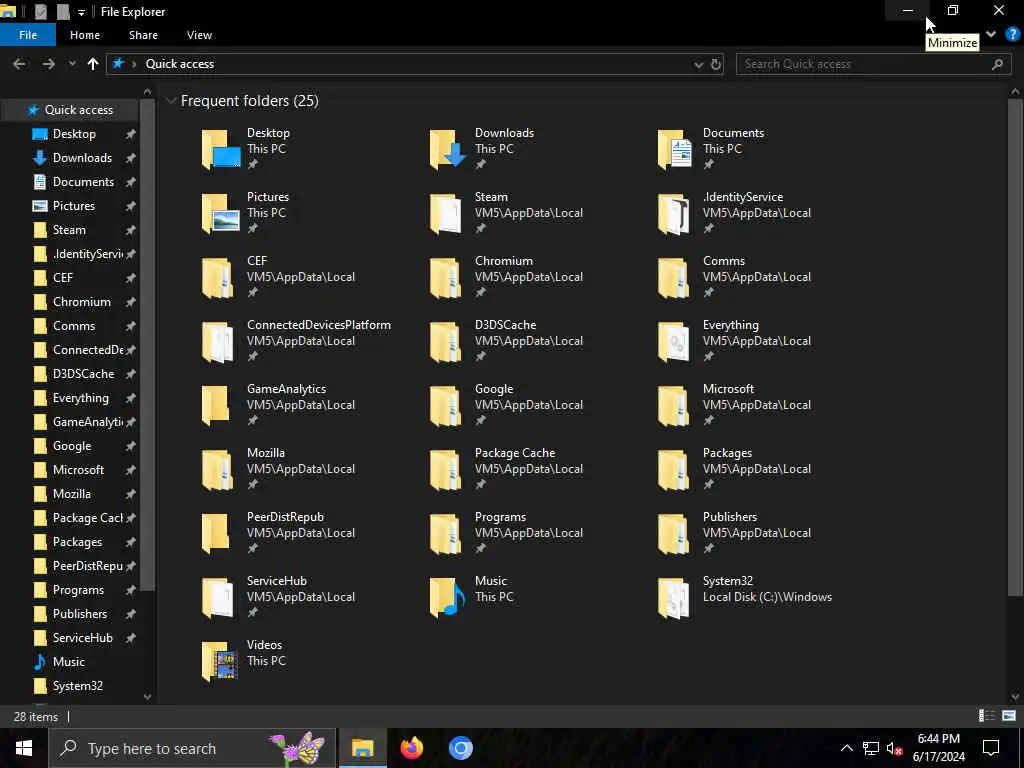The height and width of the screenshot is (768, 1024).
Task: Click the search magnifier icon
Action: pos(997,64)
